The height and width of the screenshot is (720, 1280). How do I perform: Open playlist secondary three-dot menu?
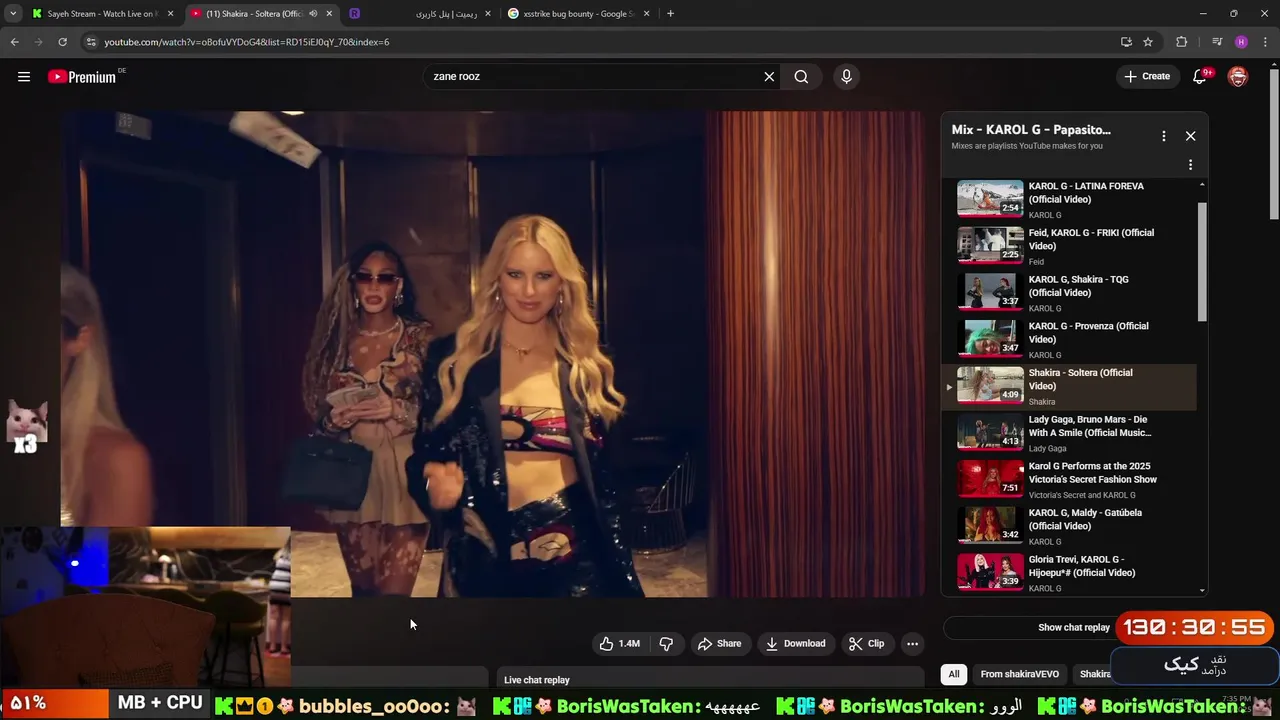pyautogui.click(x=1190, y=165)
